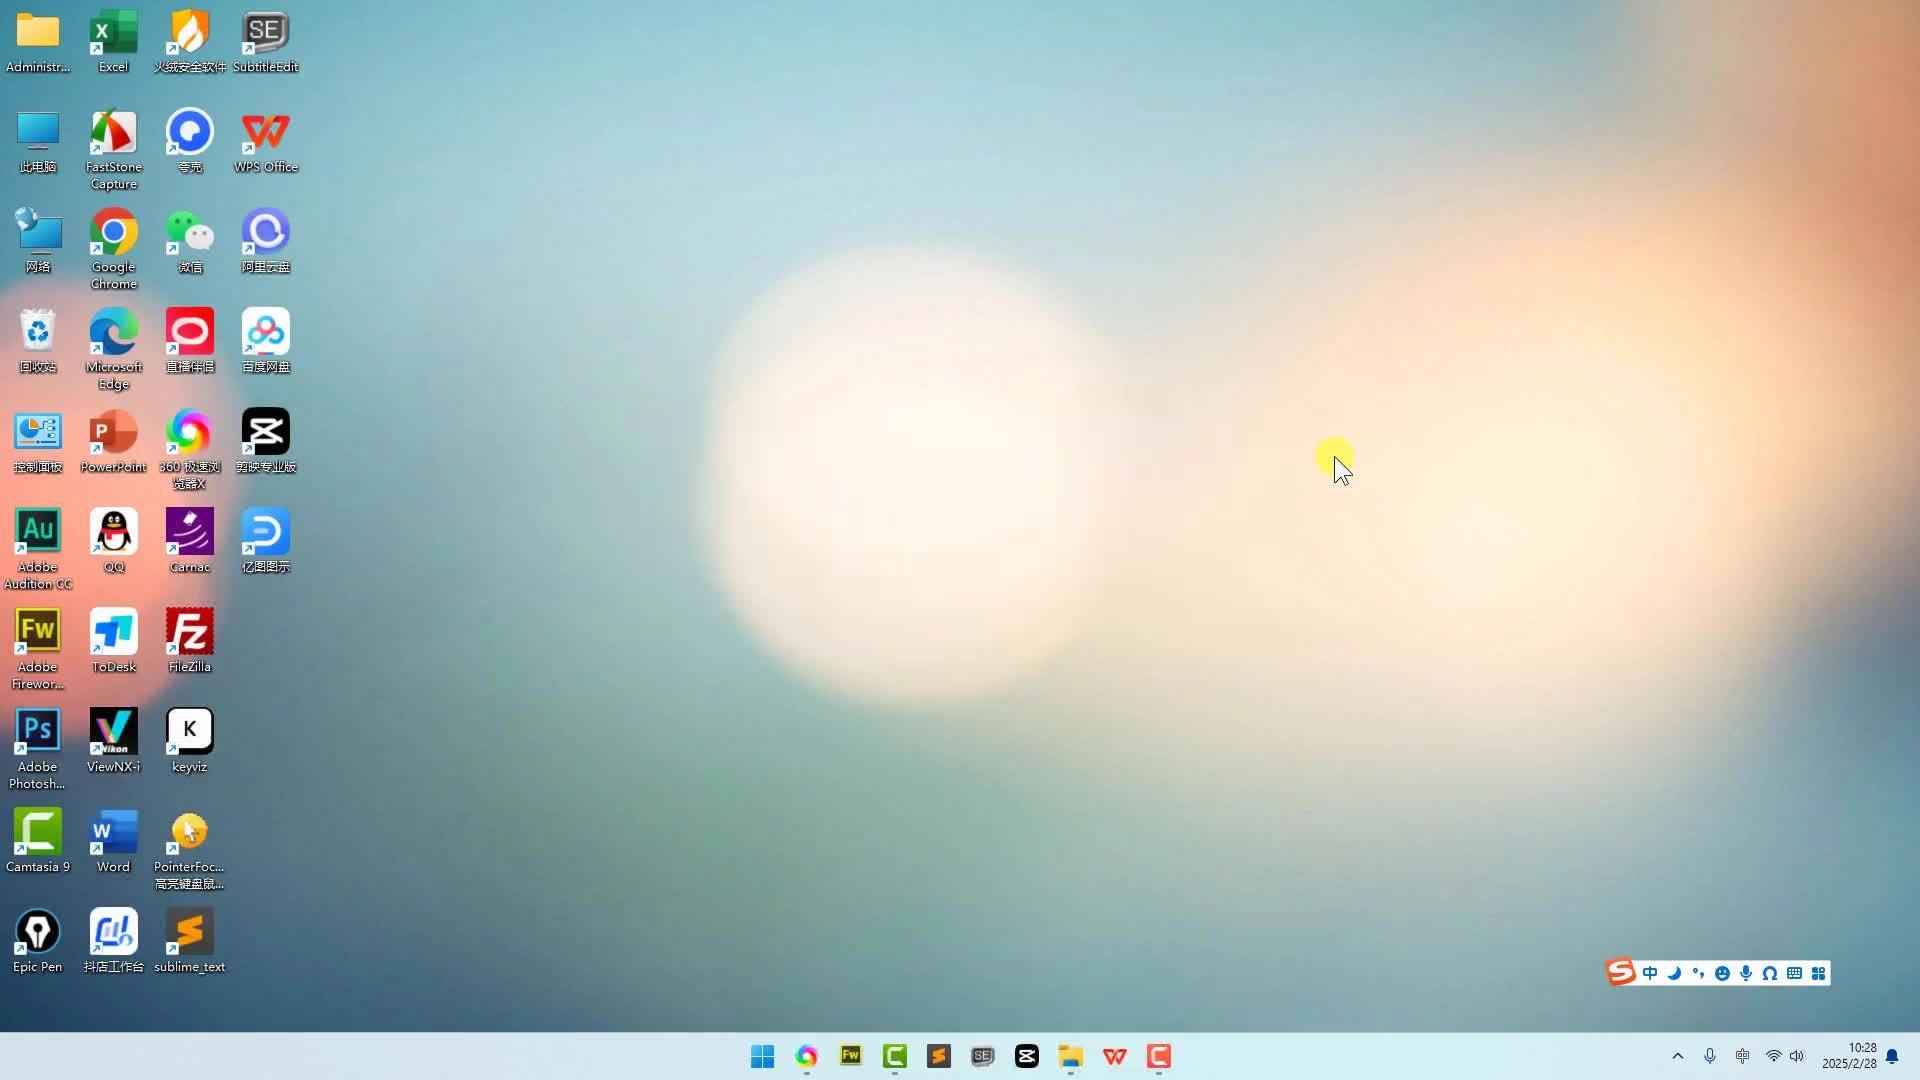Toggle full/half width with the moon icon
Image resolution: width=1920 pixels, height=1080 pixels.
click(x=1674, y=973)
